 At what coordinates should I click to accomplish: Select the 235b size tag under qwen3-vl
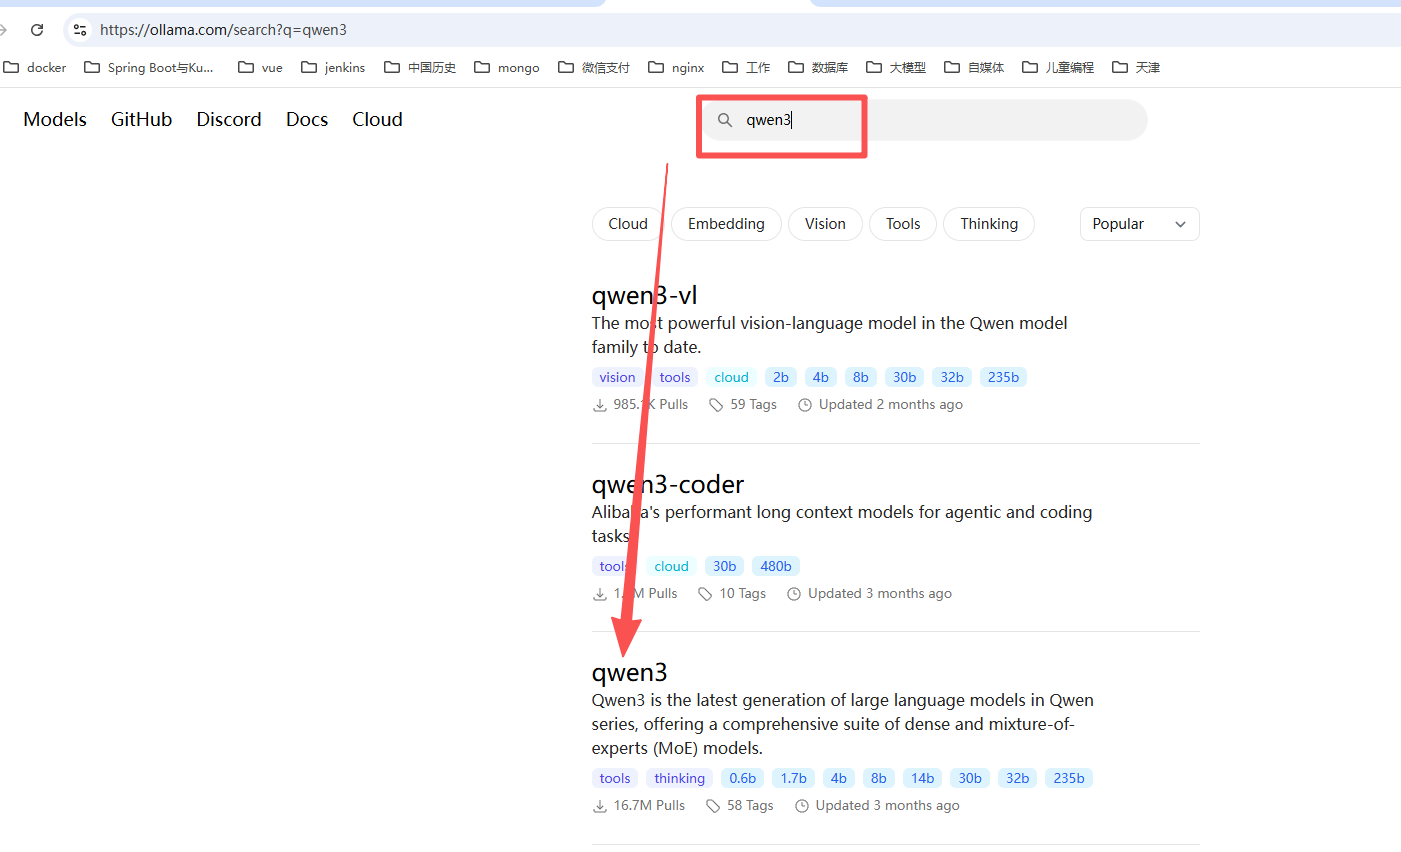click(1003, 377)
